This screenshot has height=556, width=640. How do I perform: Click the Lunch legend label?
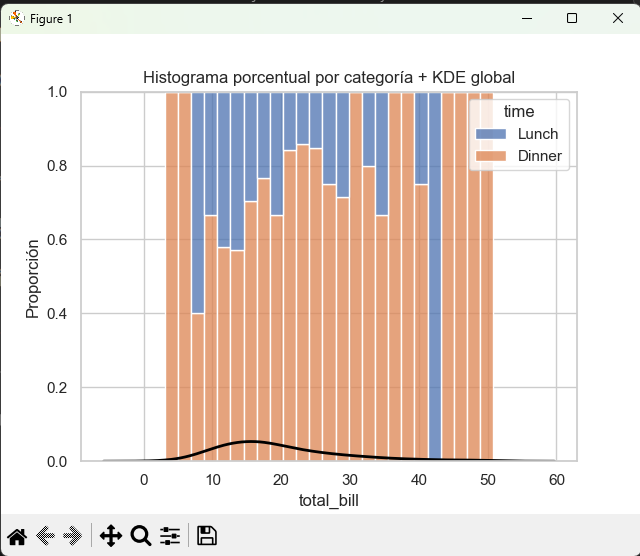coord(537,134)
